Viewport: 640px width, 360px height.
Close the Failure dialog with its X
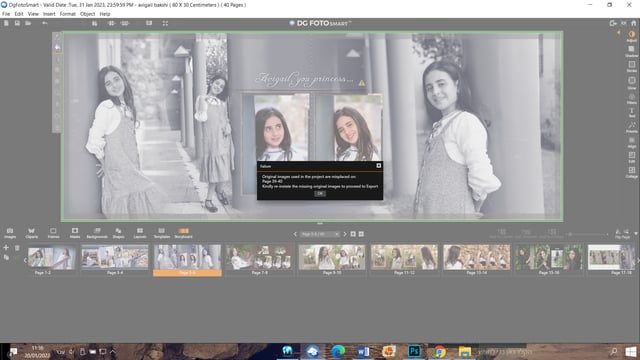click(378, 165)
